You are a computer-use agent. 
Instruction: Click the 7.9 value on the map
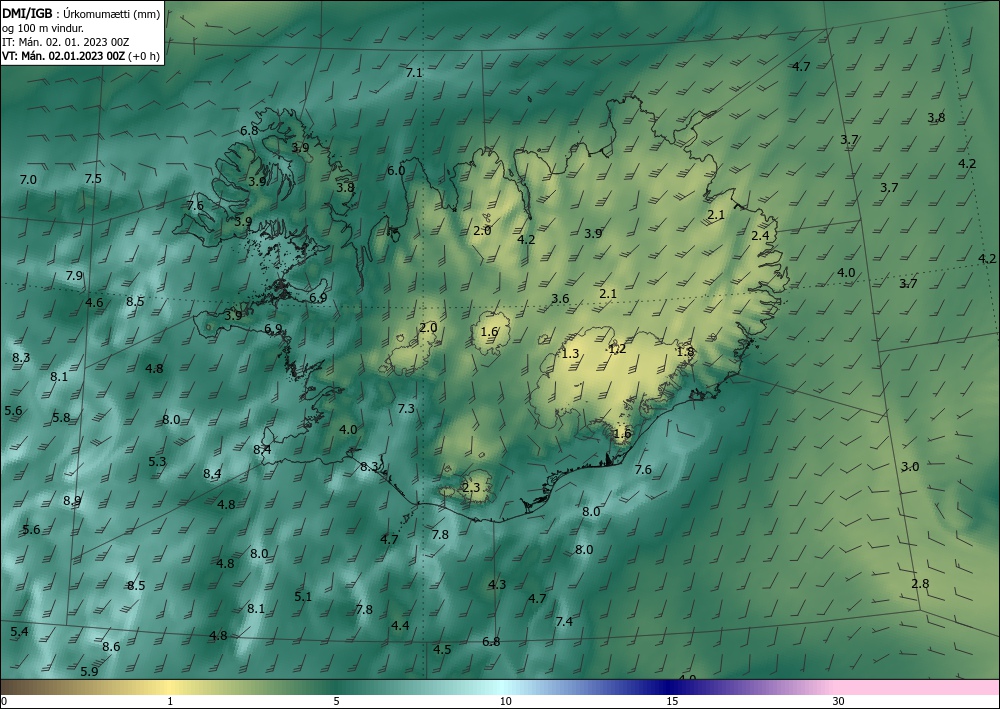point(74,276)
